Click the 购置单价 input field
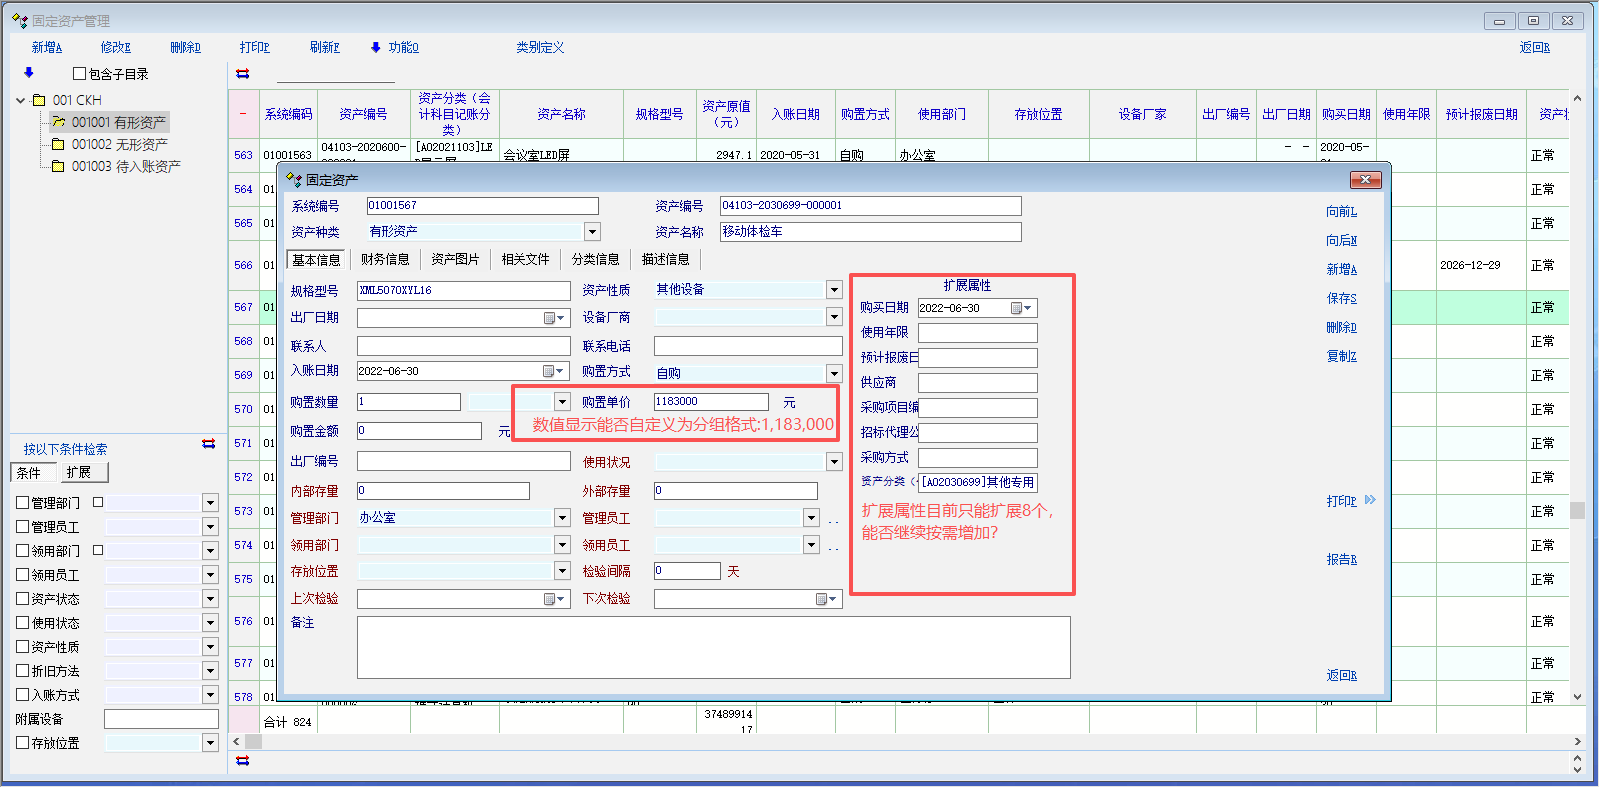This screenshot has width=1600, height=788. click(712, 402)
